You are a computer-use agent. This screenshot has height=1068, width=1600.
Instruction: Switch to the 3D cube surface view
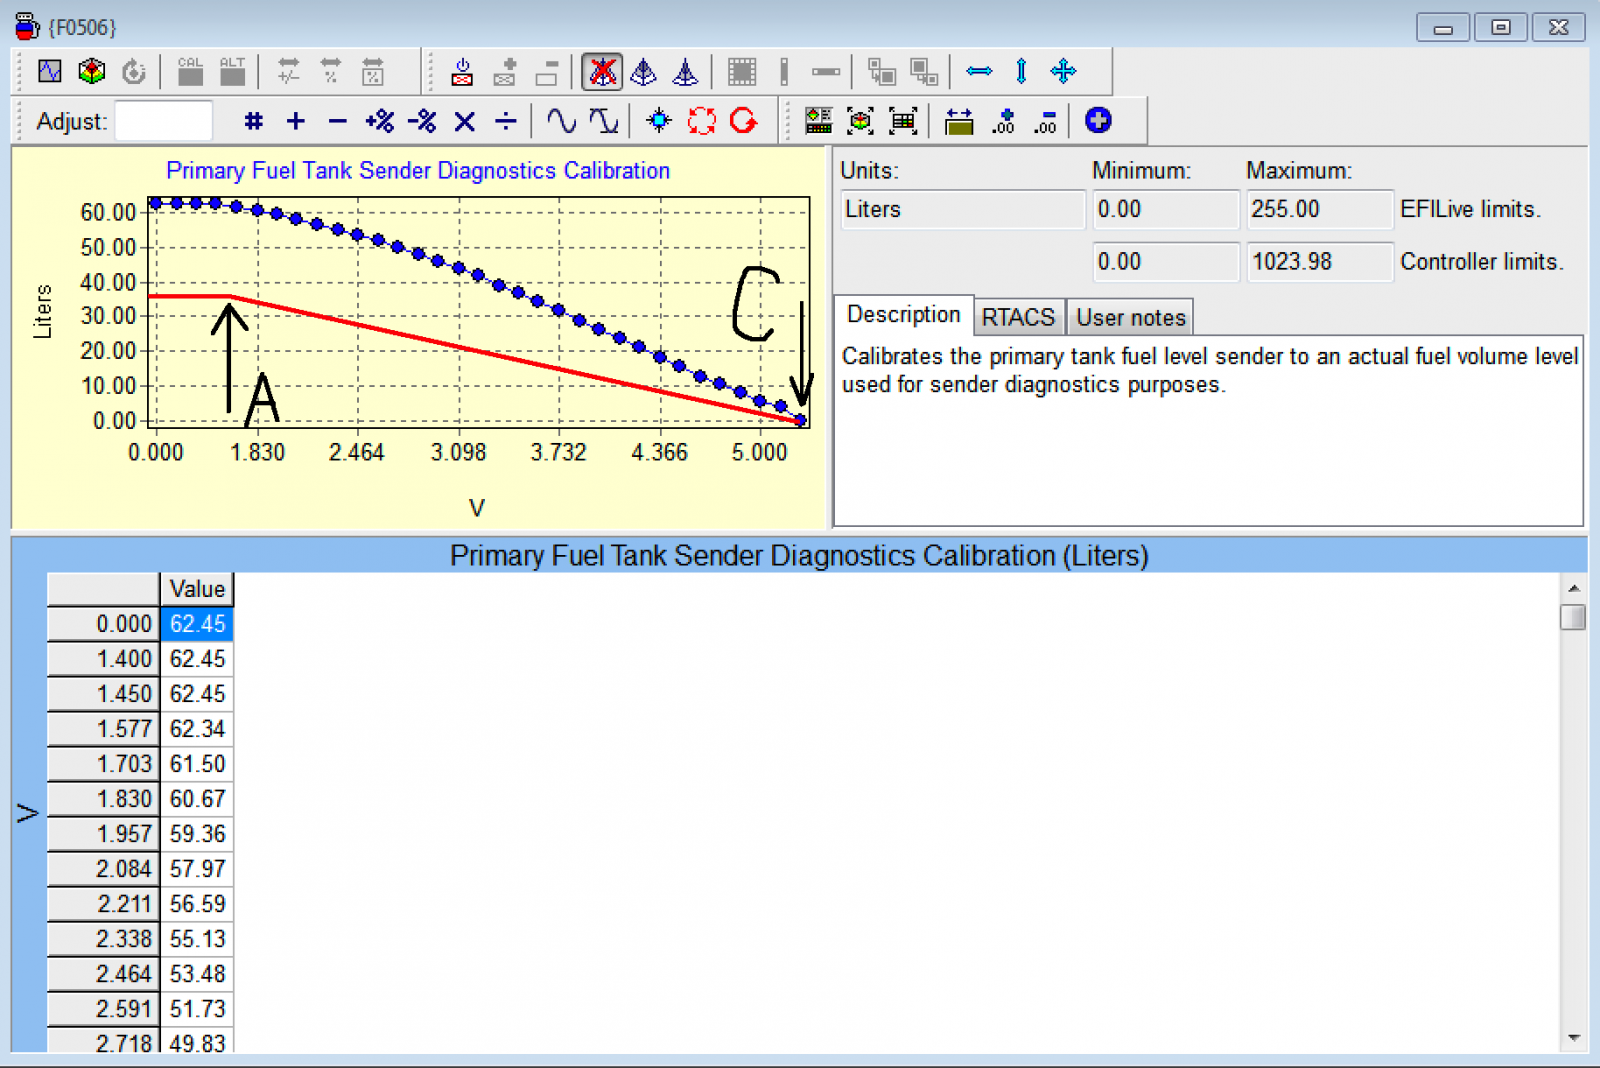click(92, 71)
